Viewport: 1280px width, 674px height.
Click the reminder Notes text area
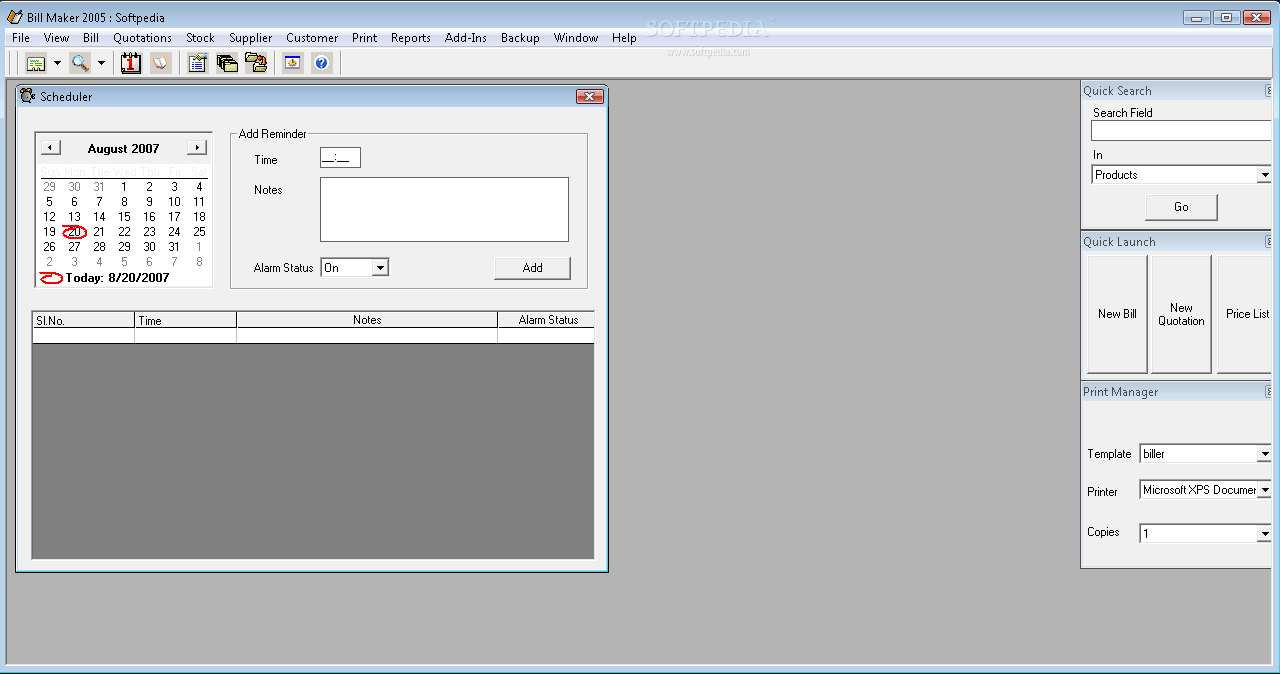click(x=444, y=209)
